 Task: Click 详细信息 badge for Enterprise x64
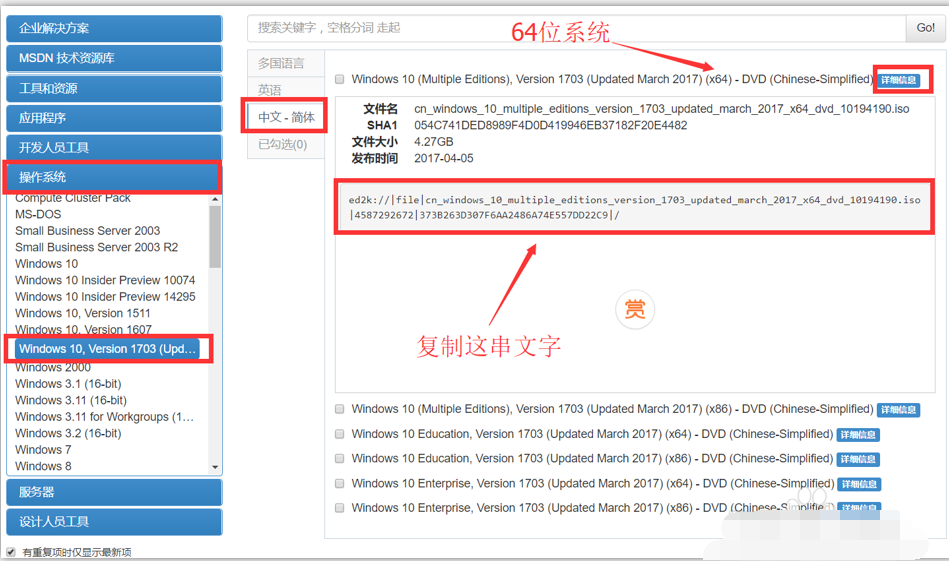click(x=859, y=485)
